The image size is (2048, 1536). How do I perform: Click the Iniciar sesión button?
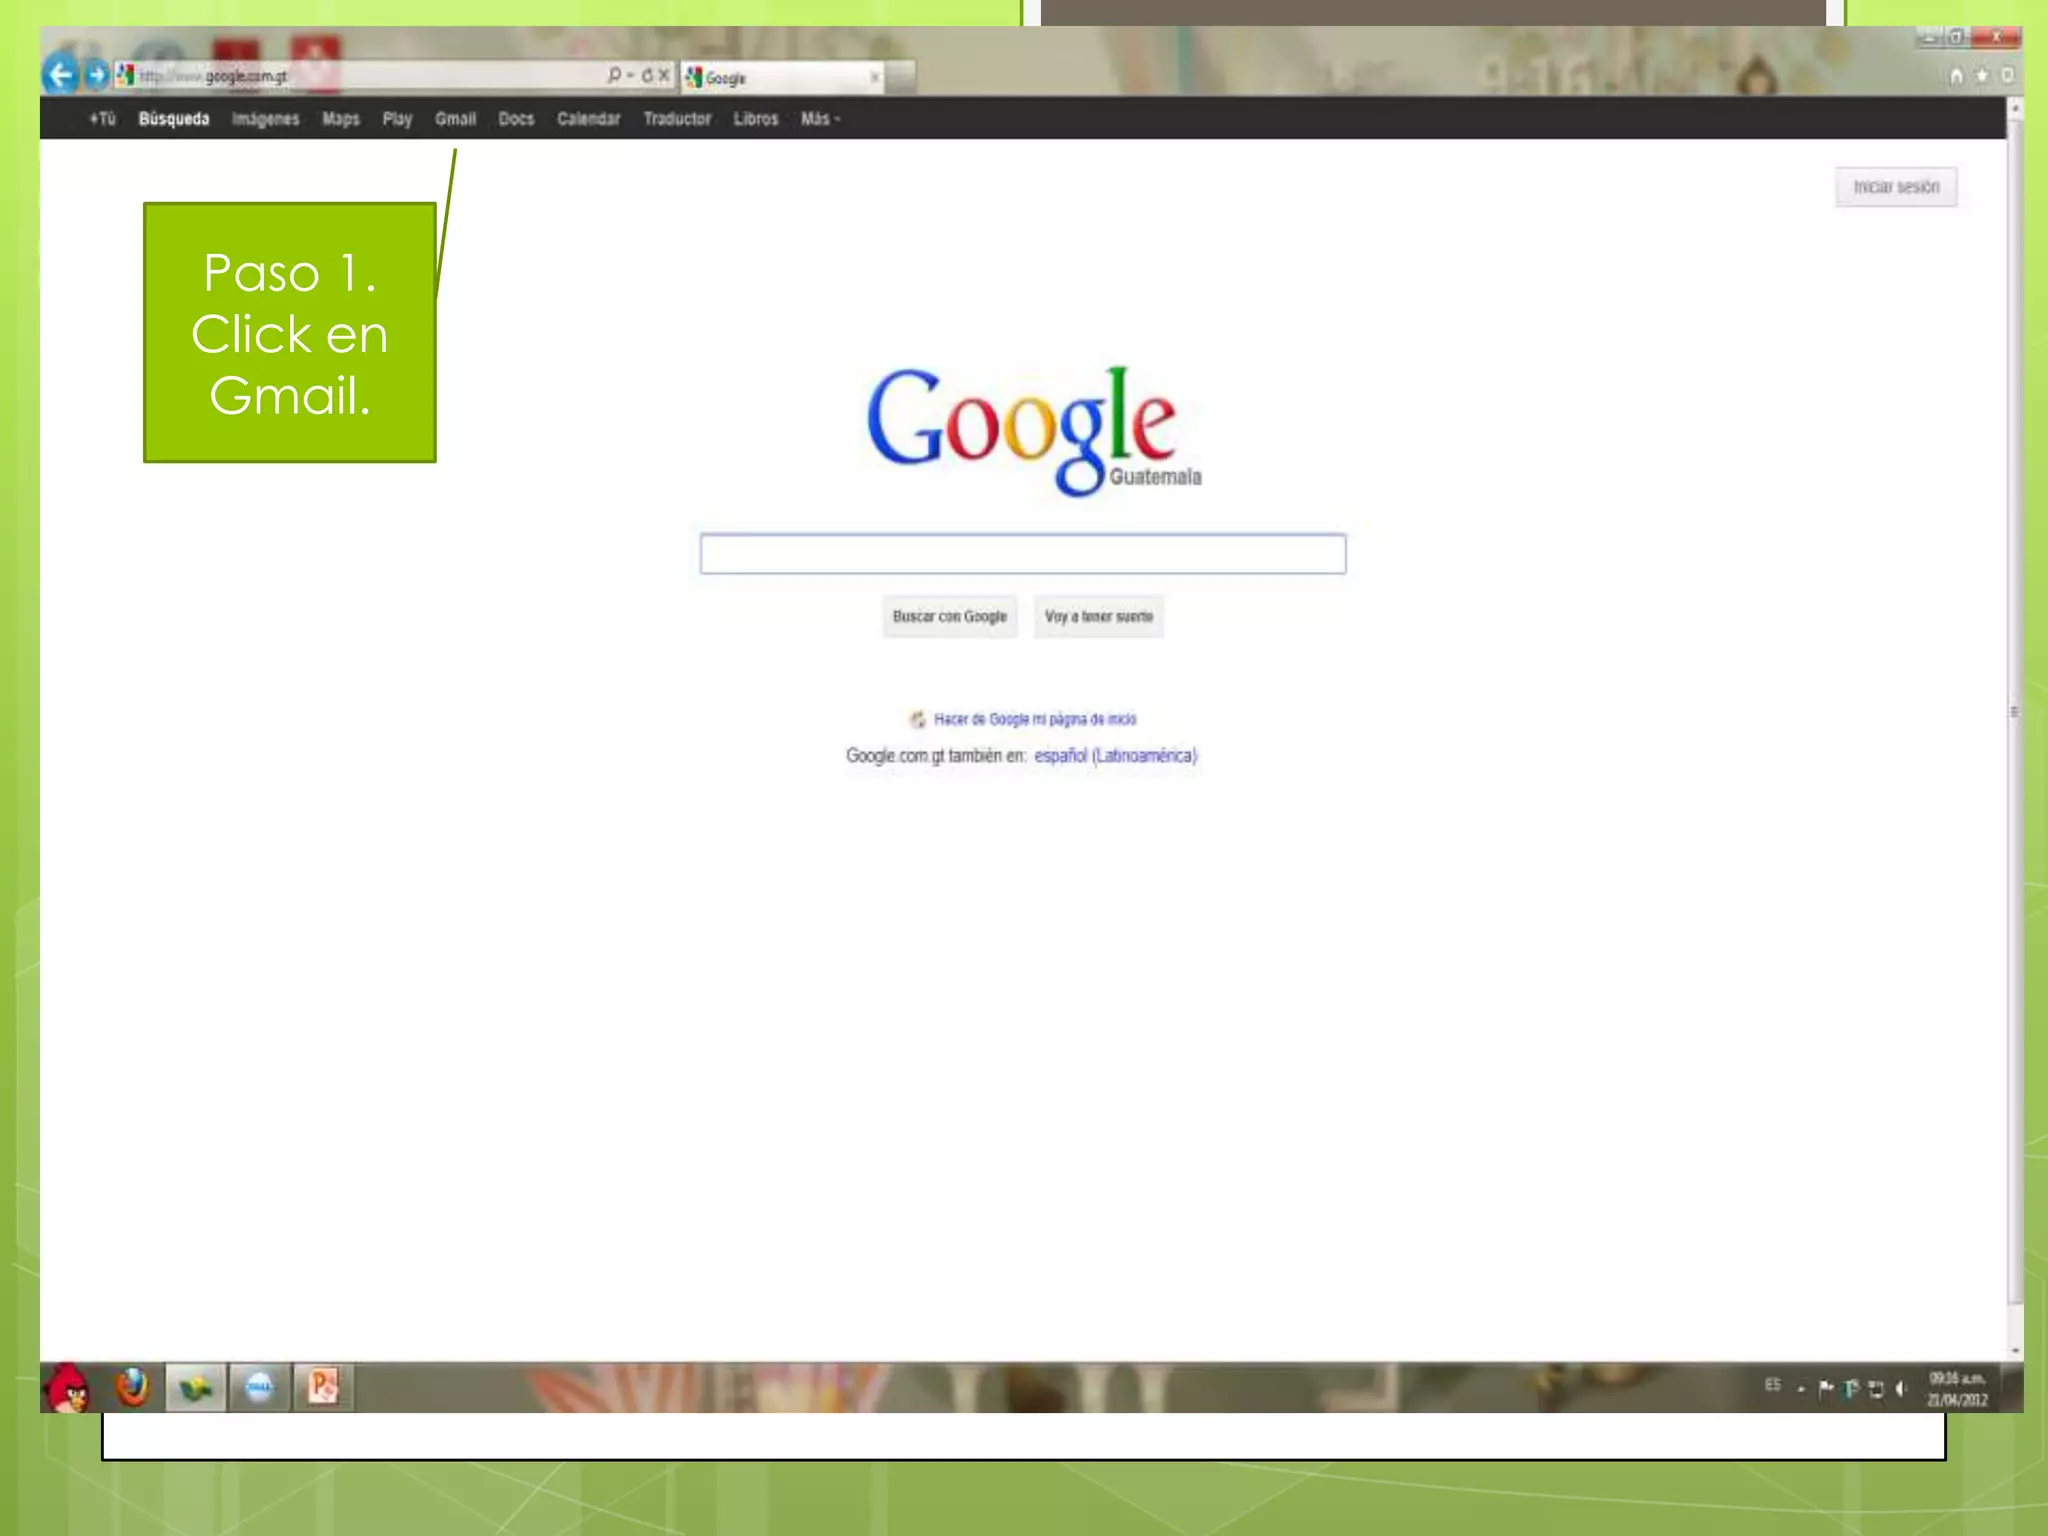(1895, 187)
